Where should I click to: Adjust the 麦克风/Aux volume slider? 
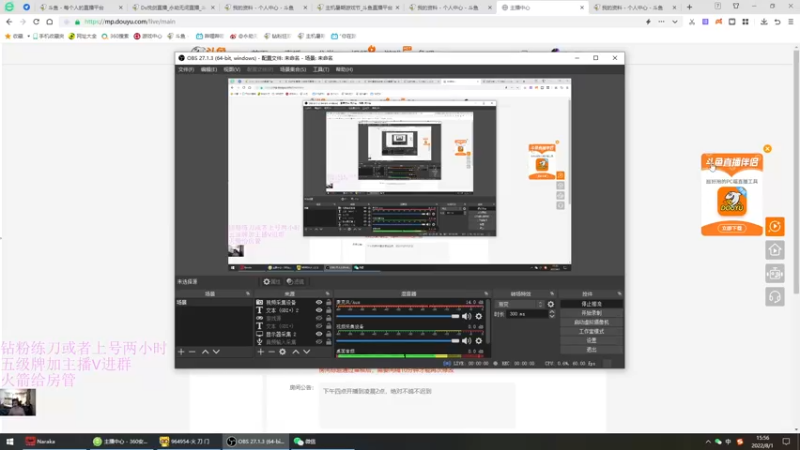(398, 316)
